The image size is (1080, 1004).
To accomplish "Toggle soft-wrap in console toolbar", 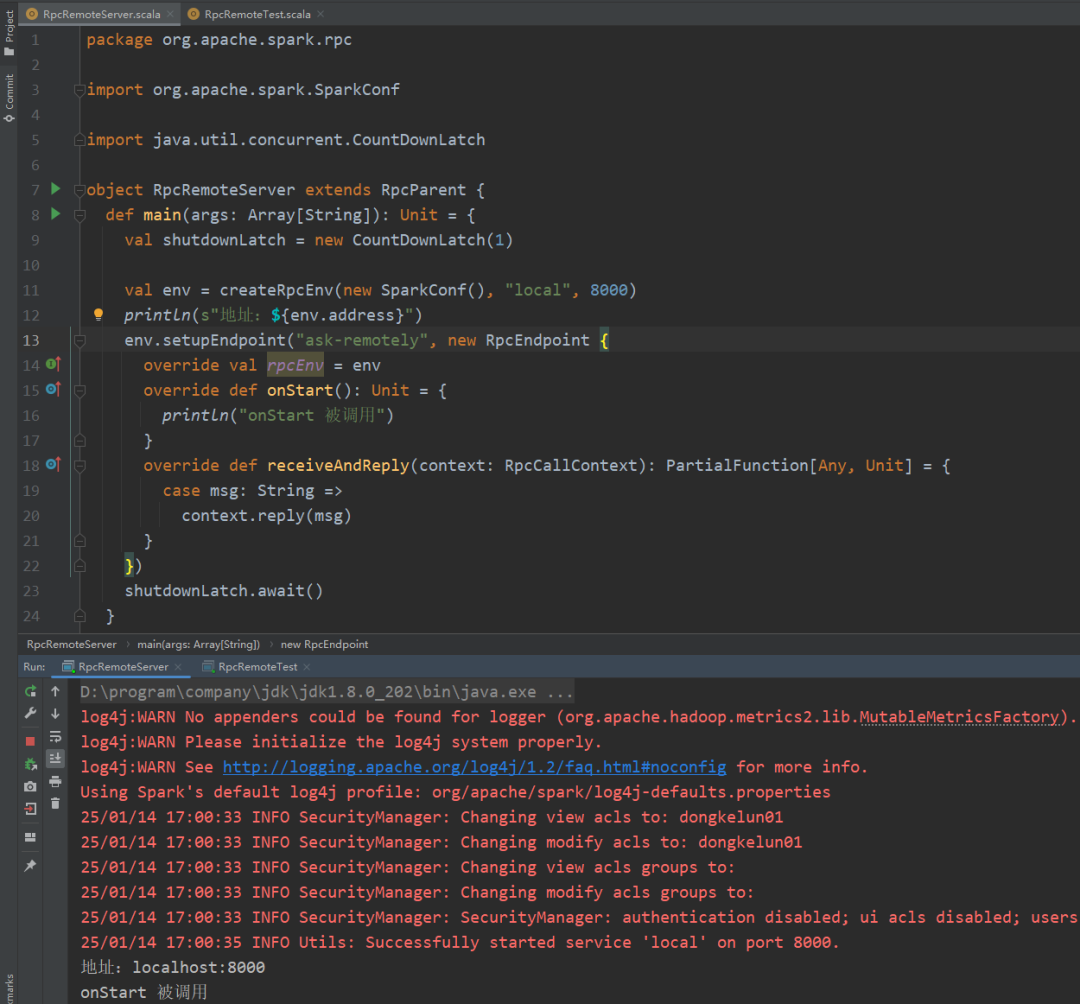I will (x=55, y=736).
